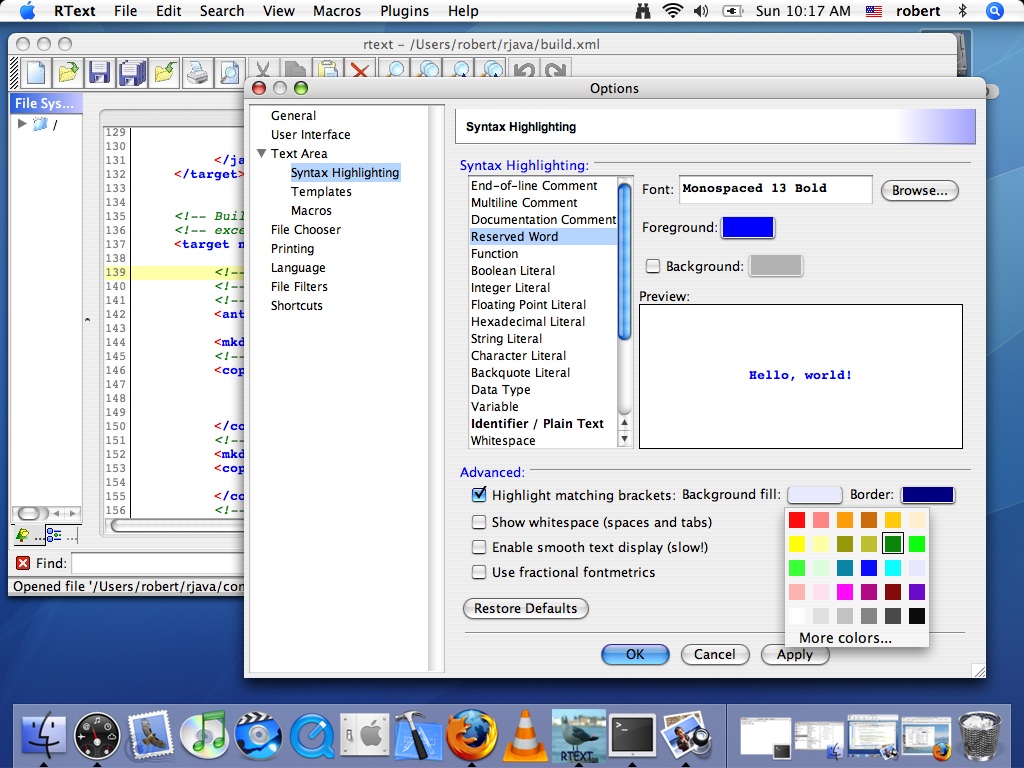Open the Macros menu
Viewport: 1024px width, 768px height.
(x=337, y=11)
